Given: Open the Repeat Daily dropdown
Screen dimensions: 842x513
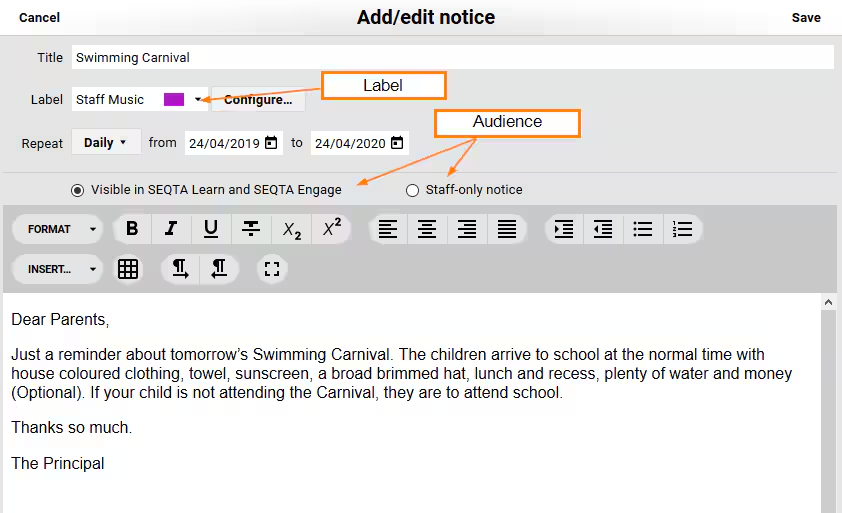Looking at the screenshot, I should pyautogui.click(x=106, y=142).
